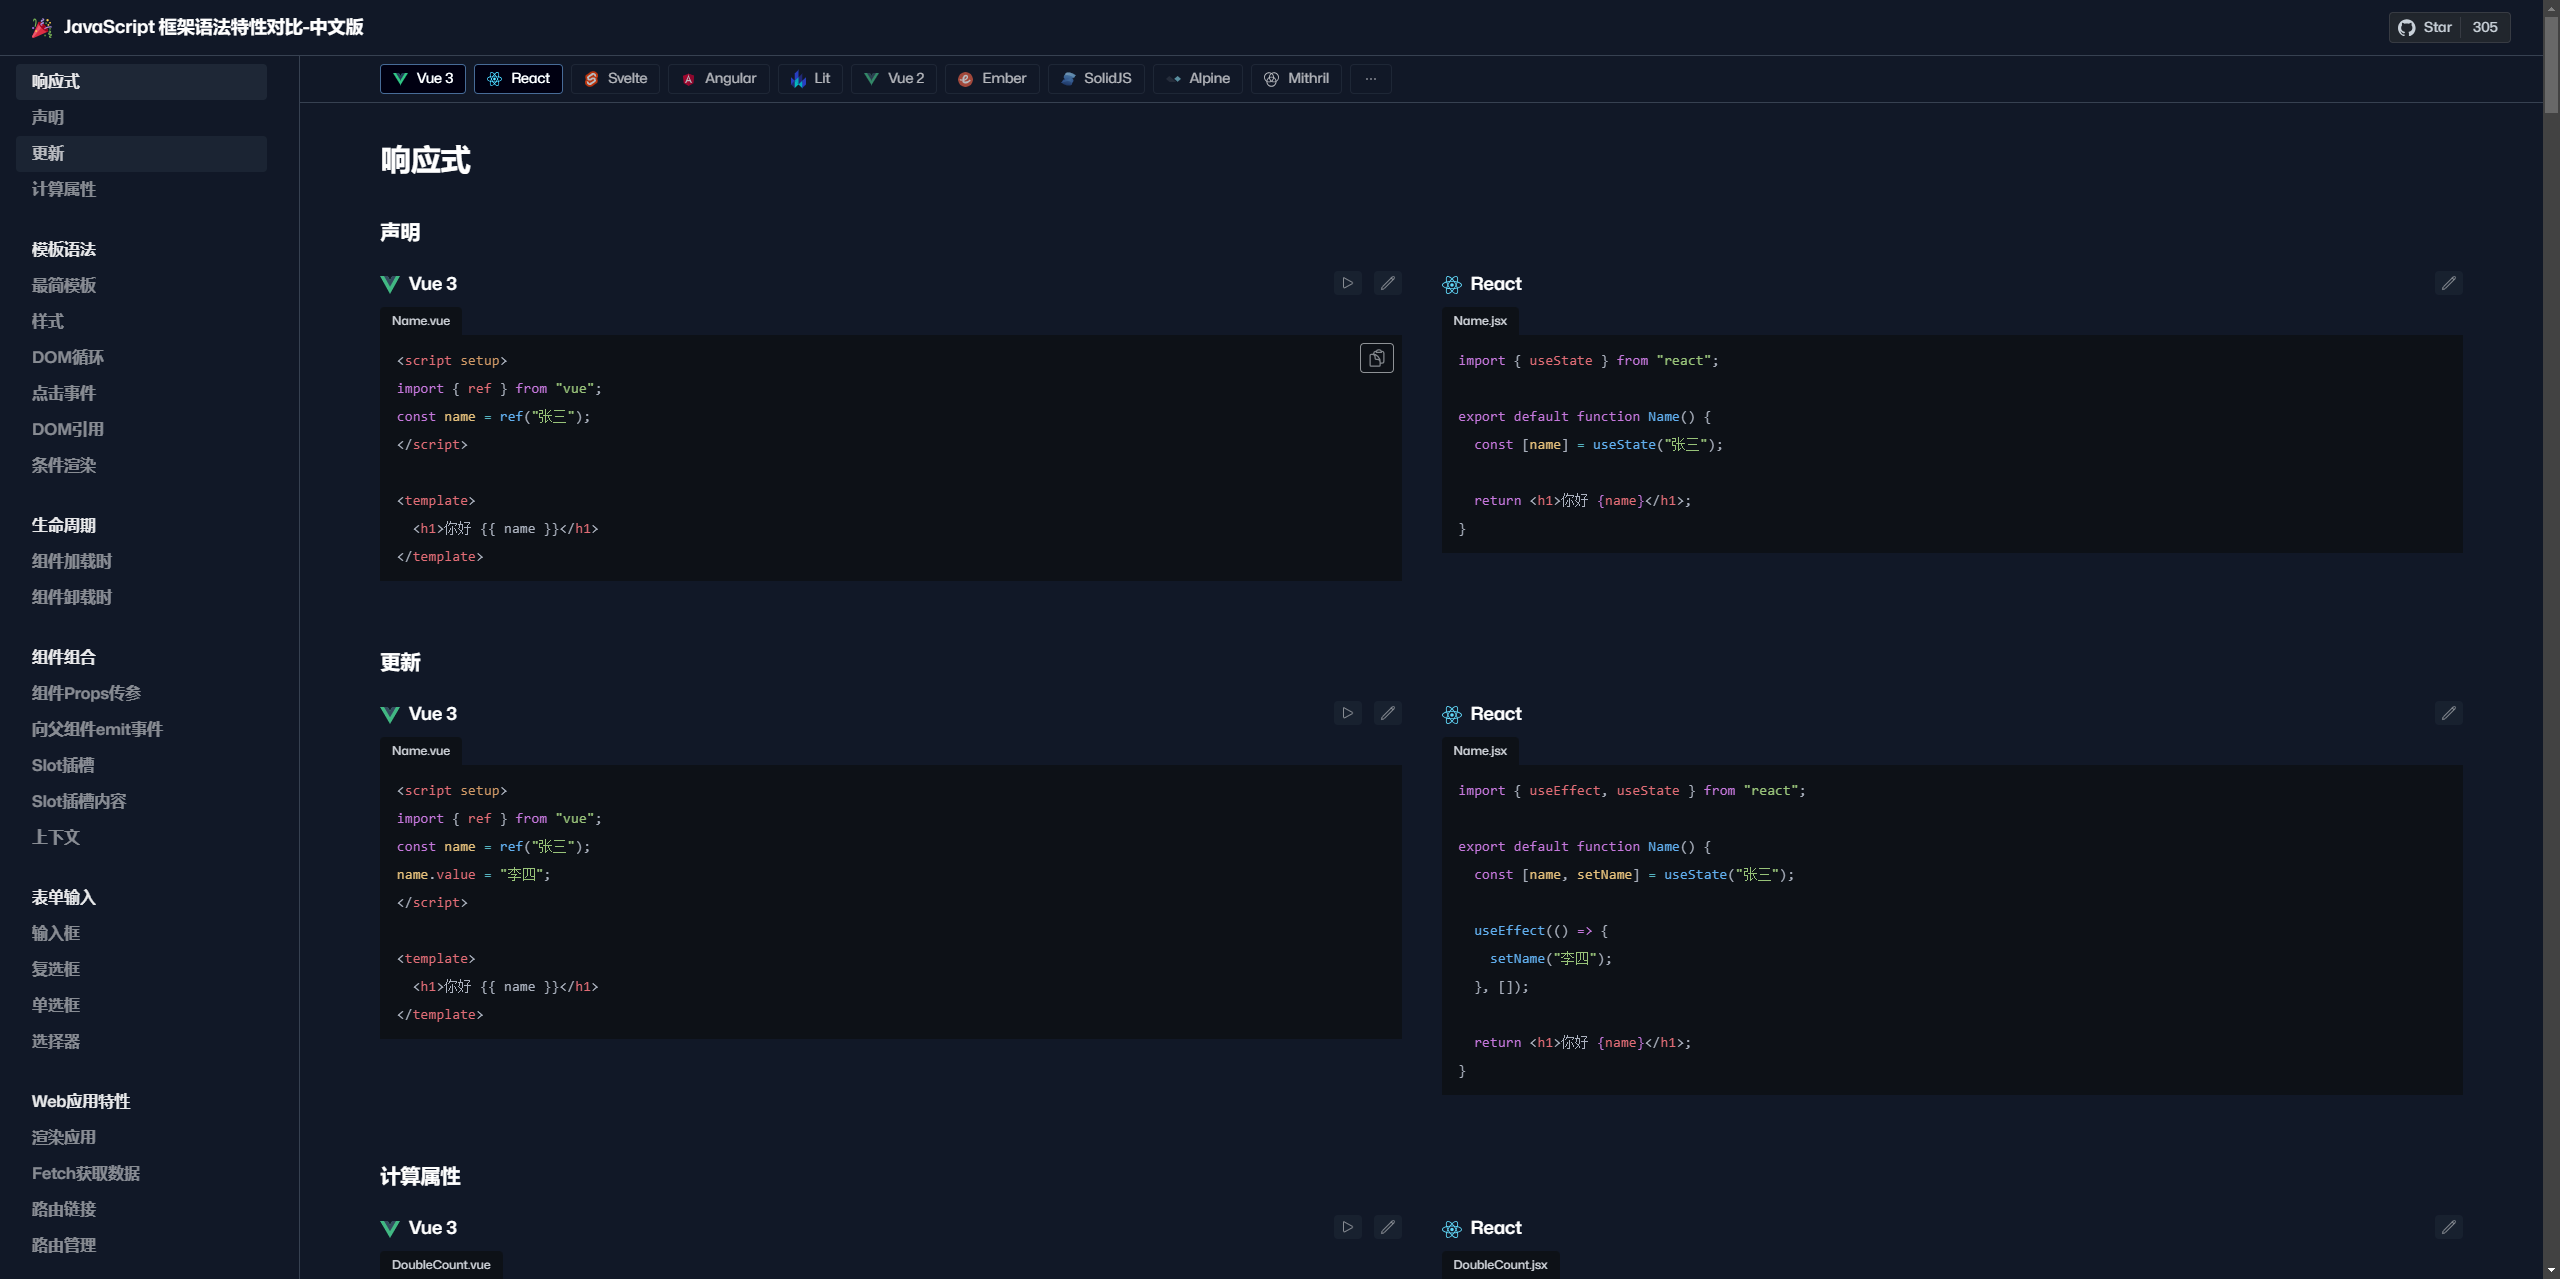Expand more frameworks with the ellipsis button

pos(1371,78)
